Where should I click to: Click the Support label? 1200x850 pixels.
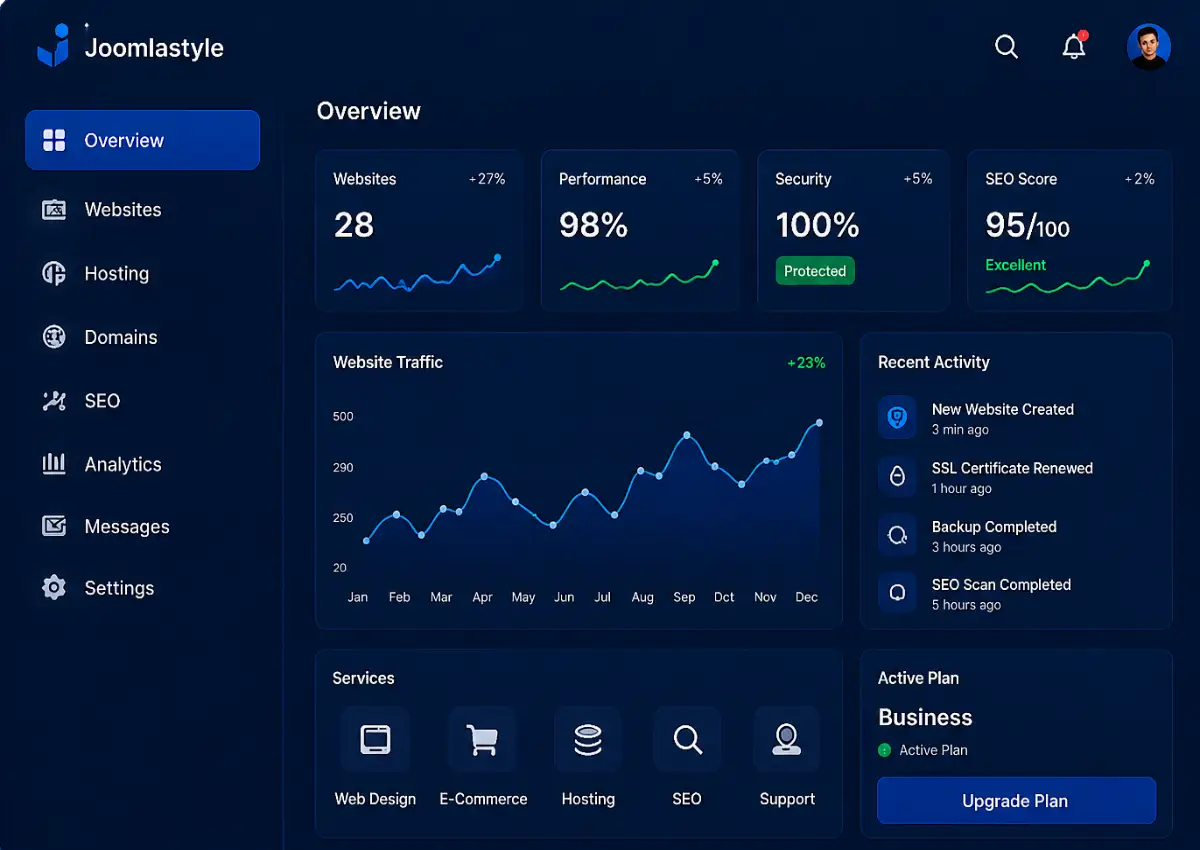(x=787, y=799)
